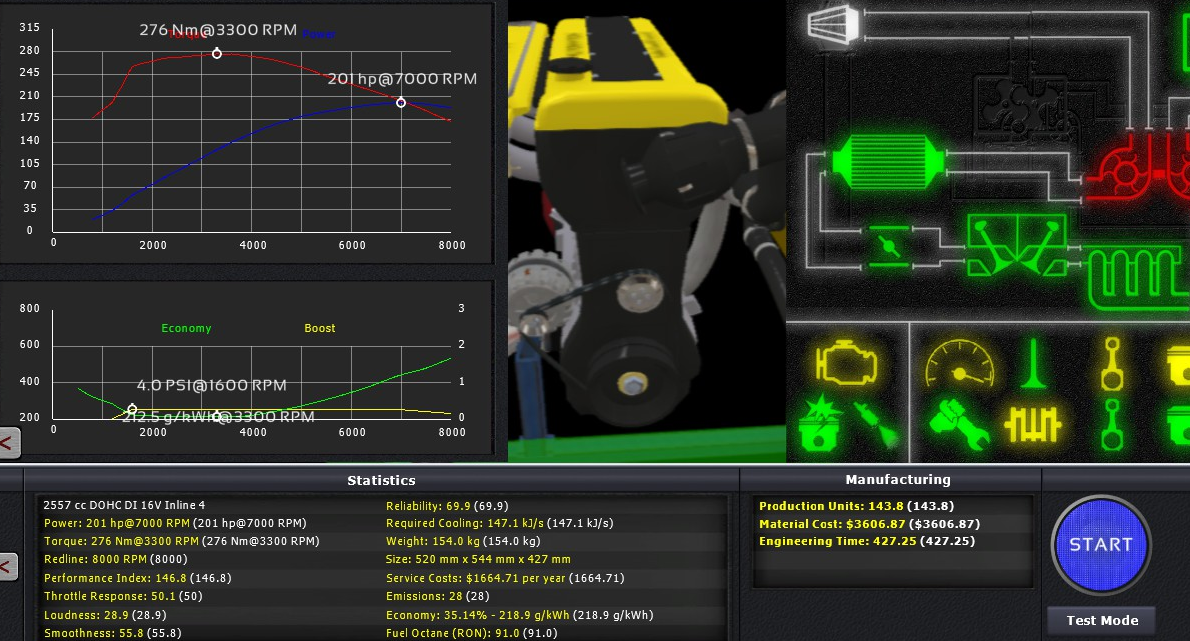Screen dimensions: 1190x641
Task: Click the yellow crankshaft icon
Action: coord(1032,424)
